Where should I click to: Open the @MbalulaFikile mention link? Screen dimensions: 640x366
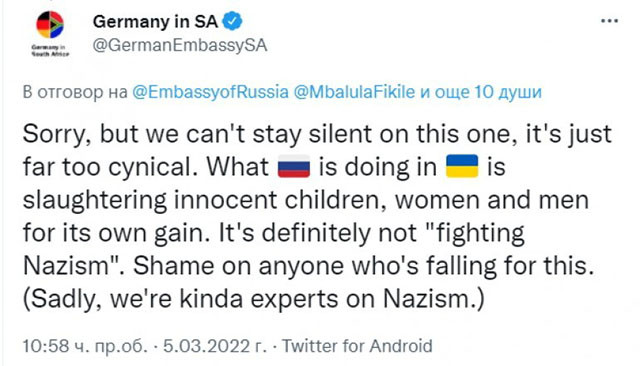point(354,92)
